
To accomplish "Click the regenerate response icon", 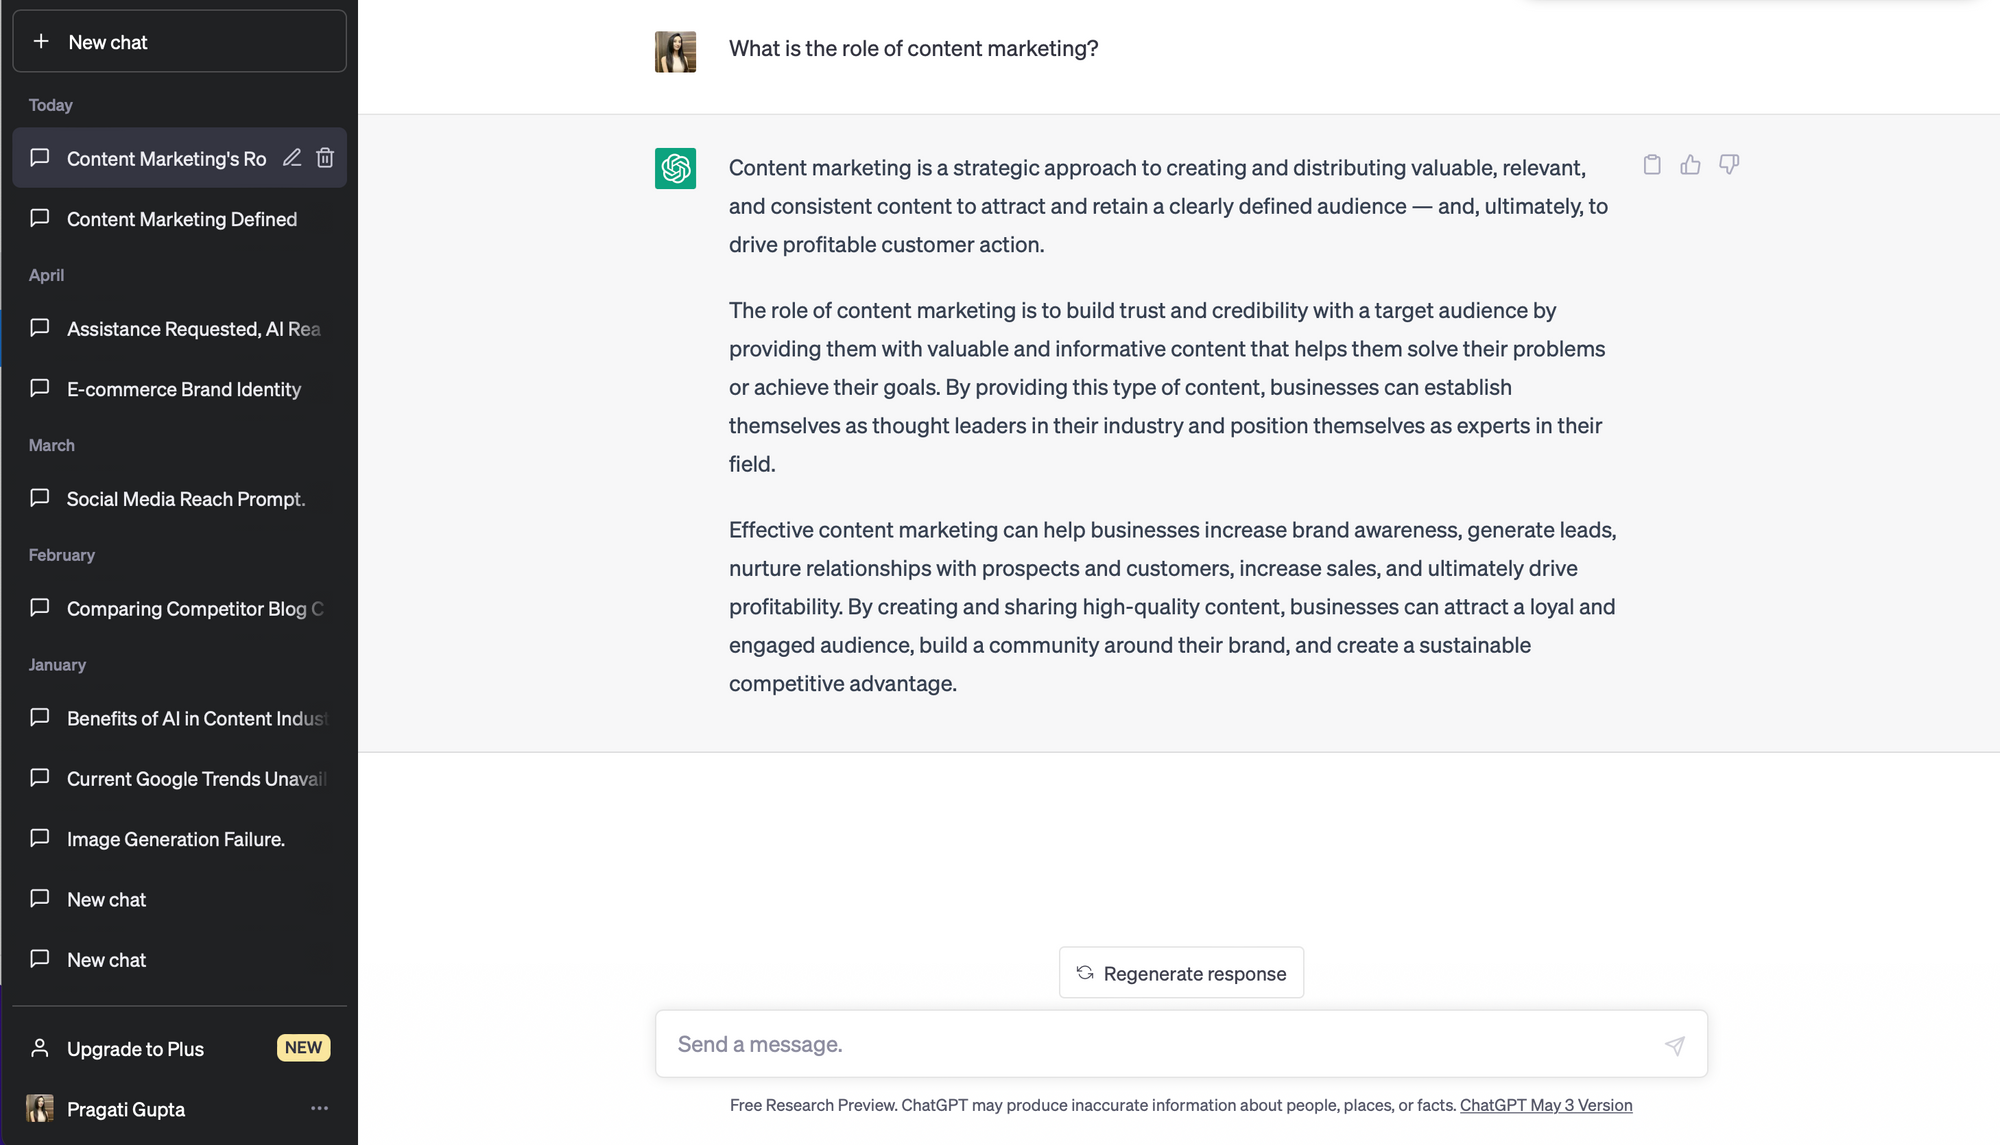I will [1085, 973].
